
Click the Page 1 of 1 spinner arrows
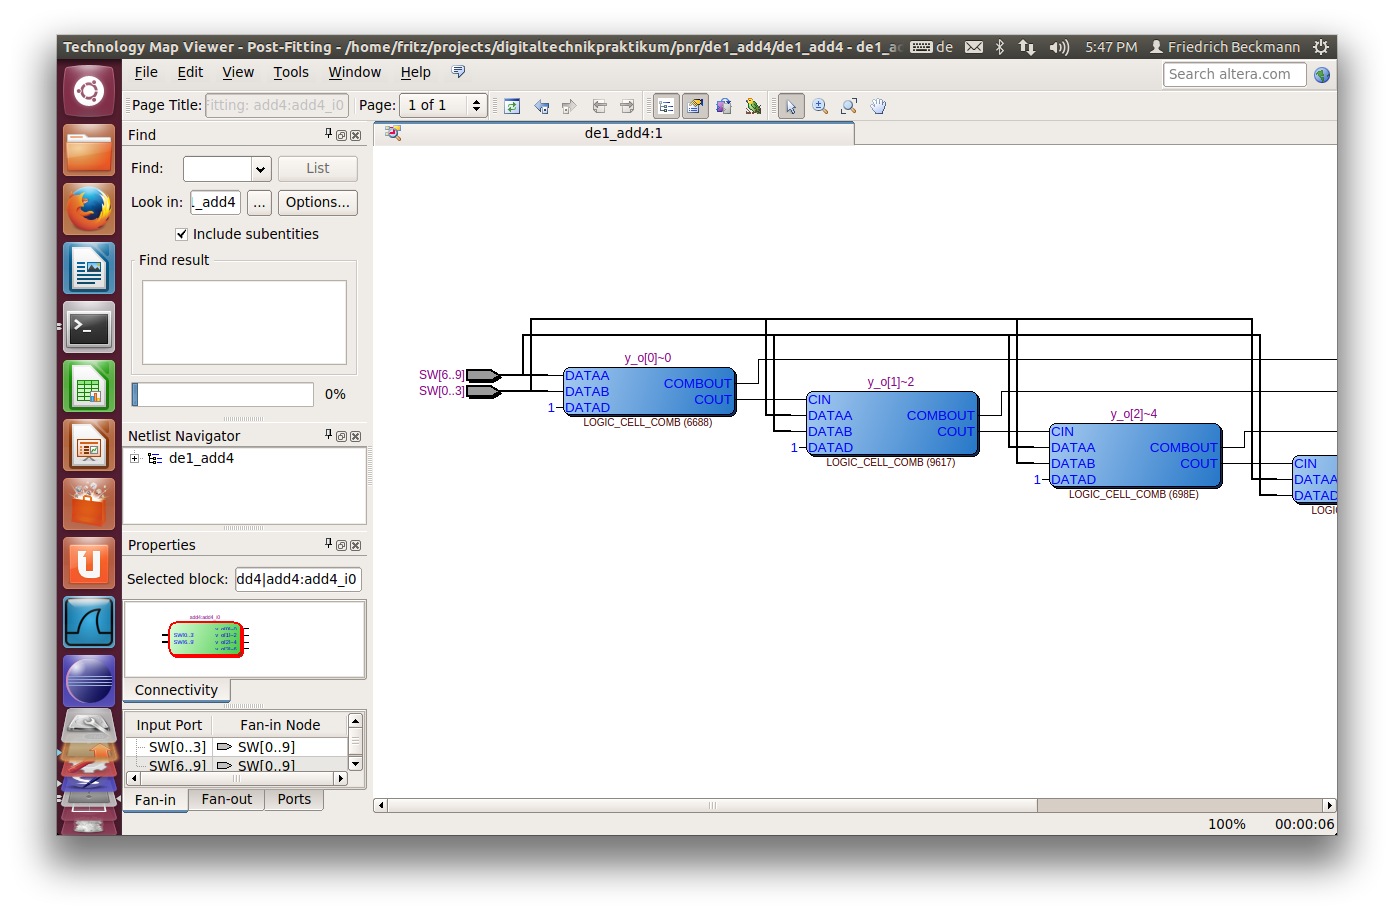tap(476, 105)
